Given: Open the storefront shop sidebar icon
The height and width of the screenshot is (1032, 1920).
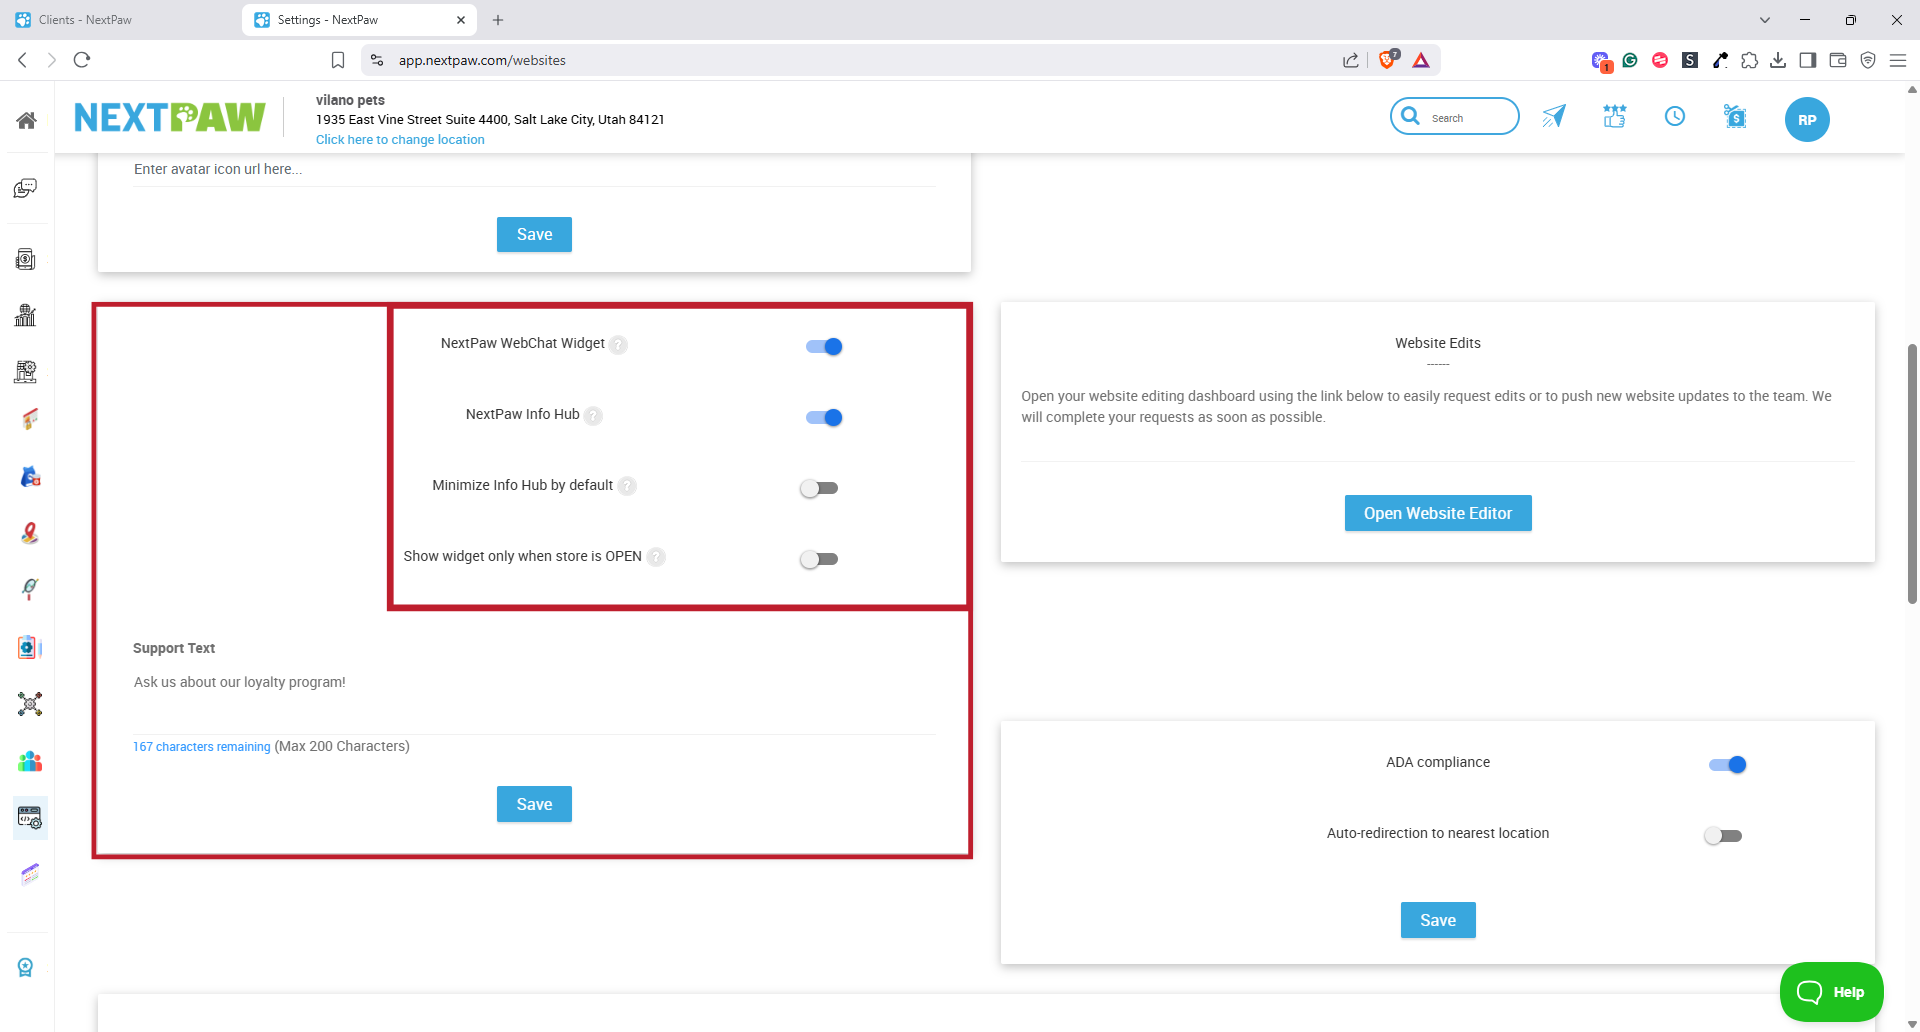Looking at the screenshot, I should coord(30,419).
